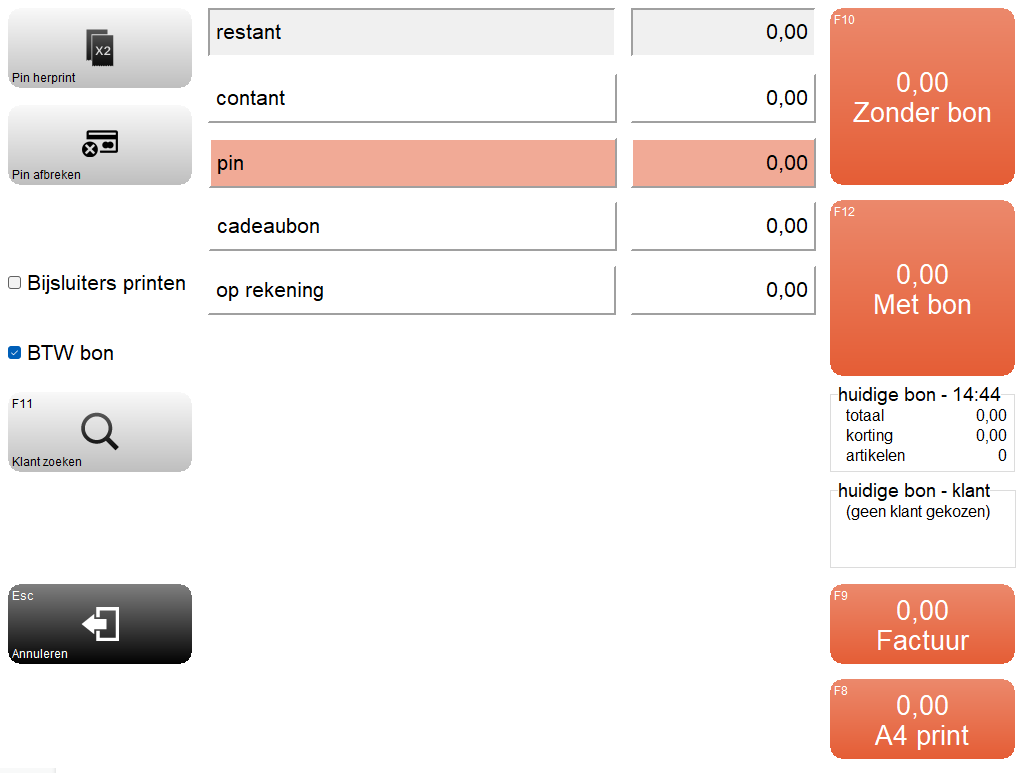The image size is (1024, 773).
Task: Select the cadeaubon payment row
Action: click(412, 226)
